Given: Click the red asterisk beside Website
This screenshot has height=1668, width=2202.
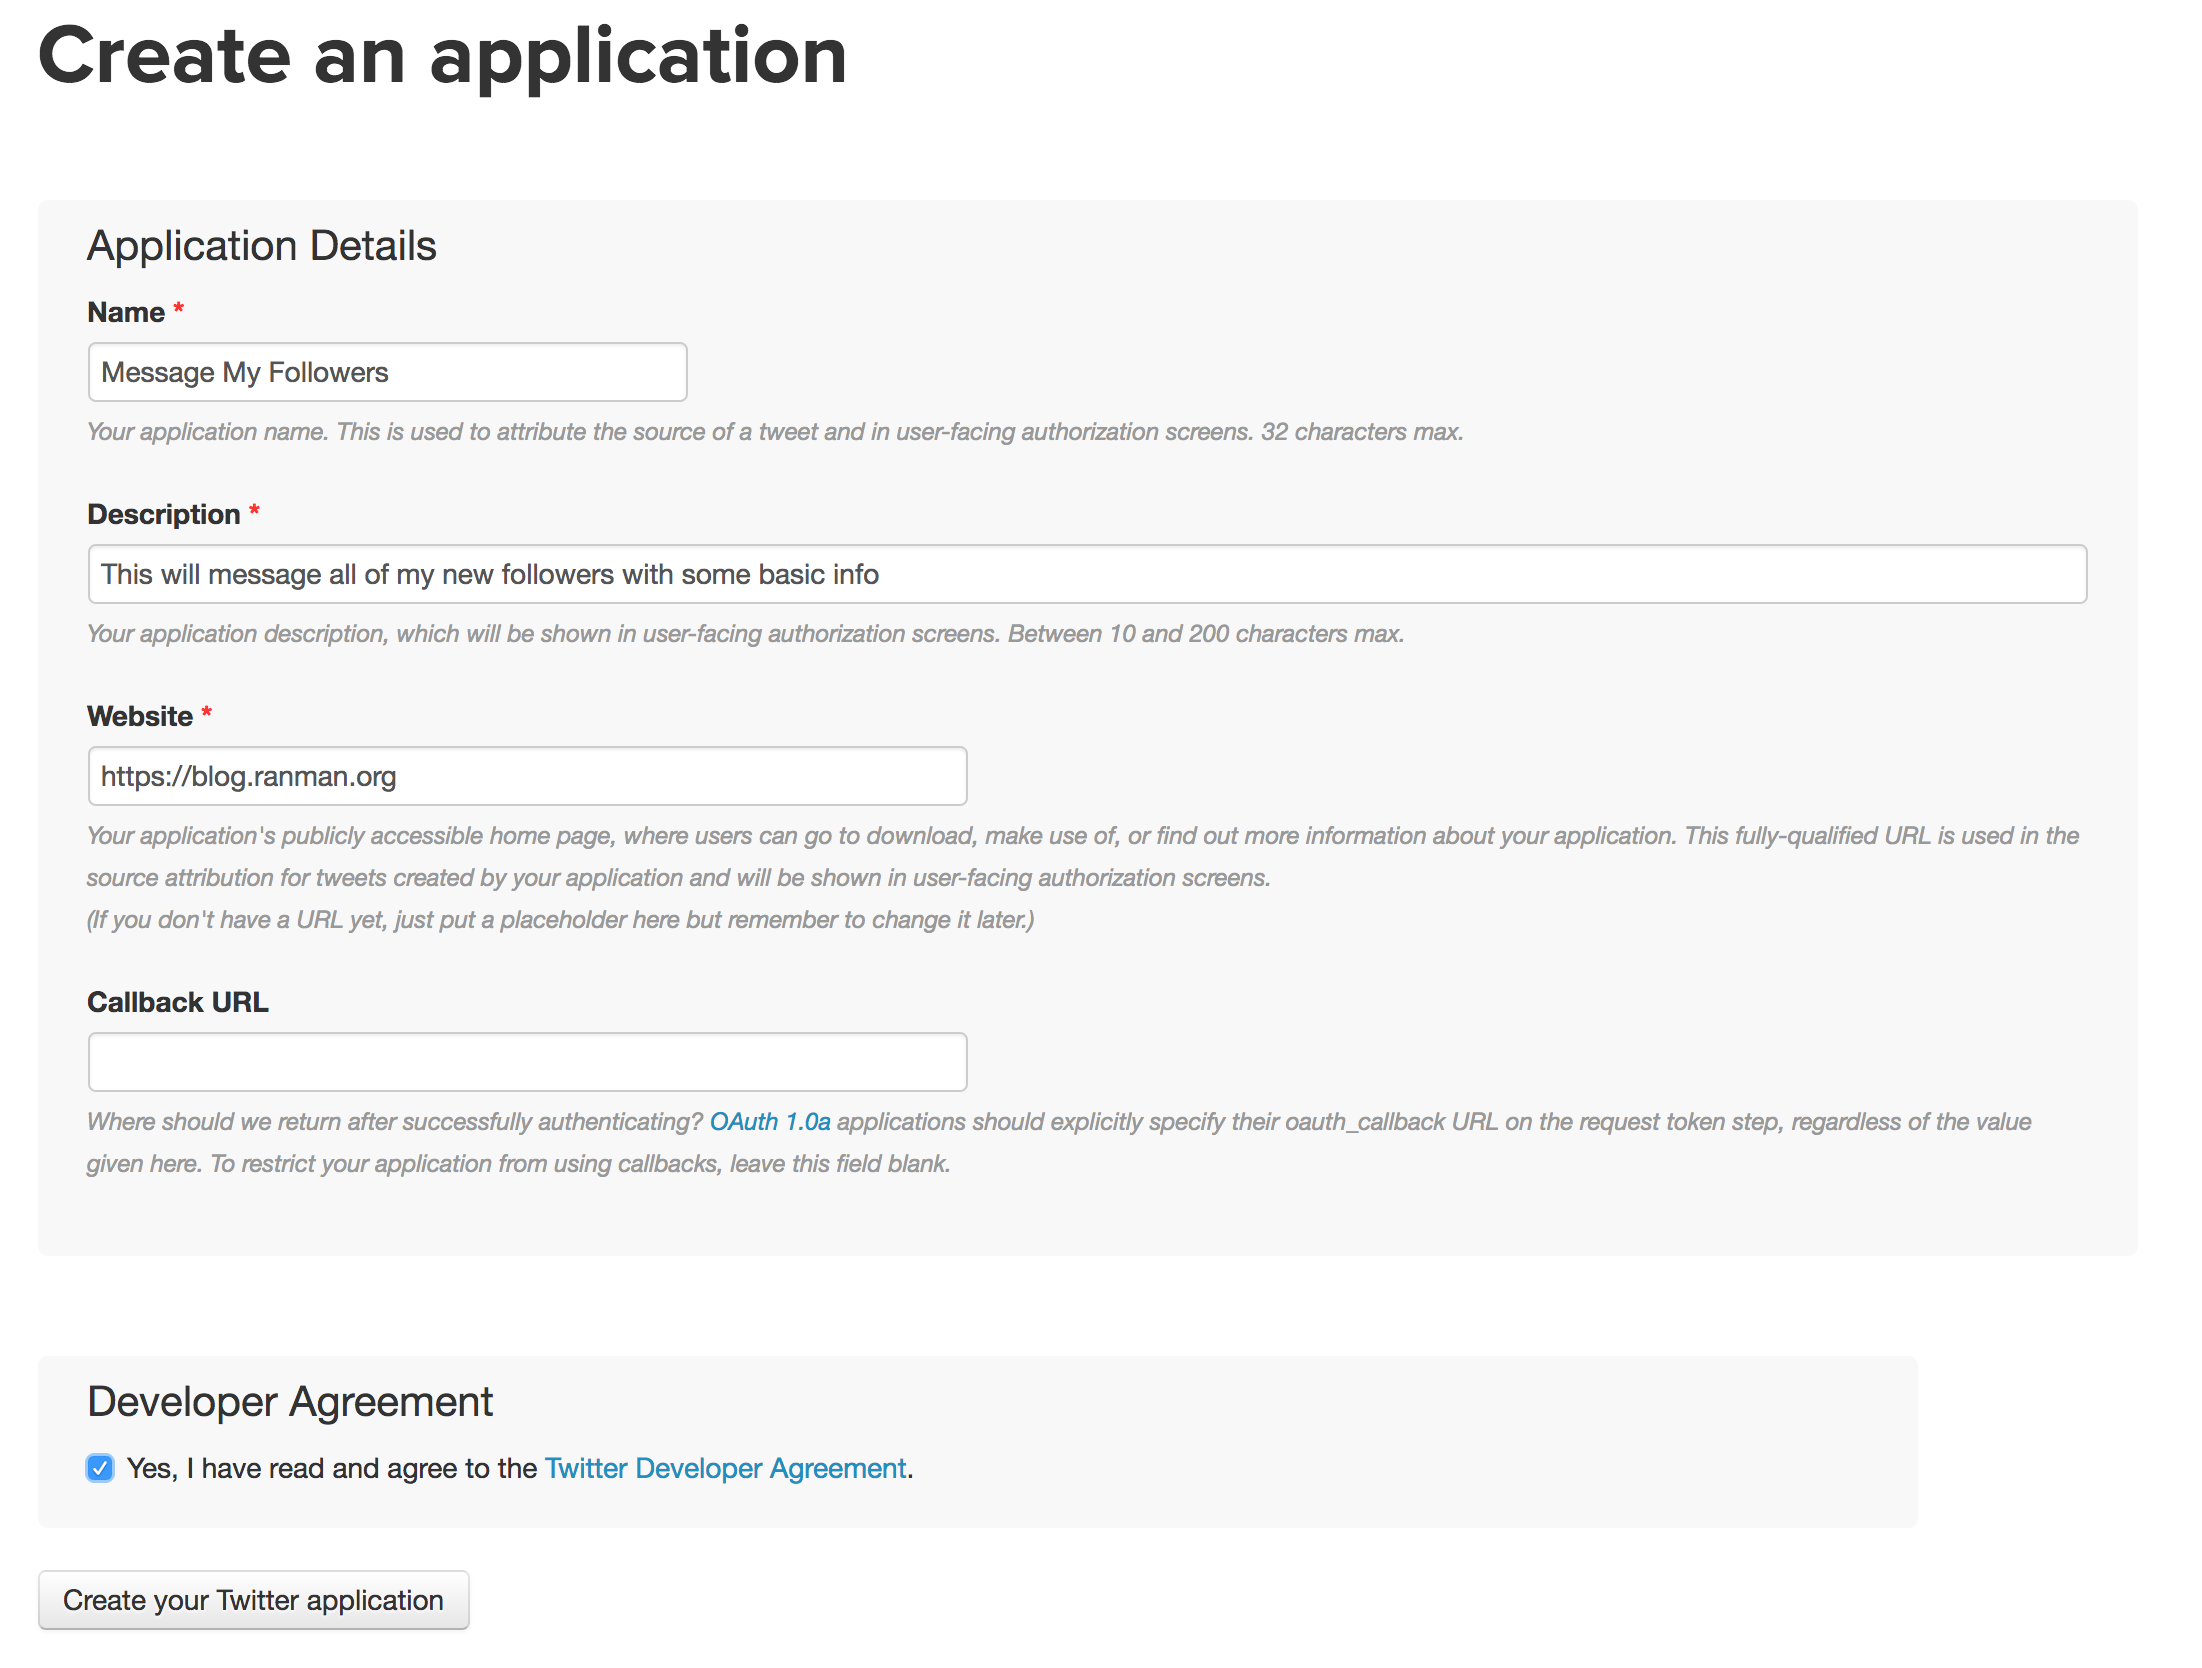Looking at the screenshot, I should (x=207, y=712).
